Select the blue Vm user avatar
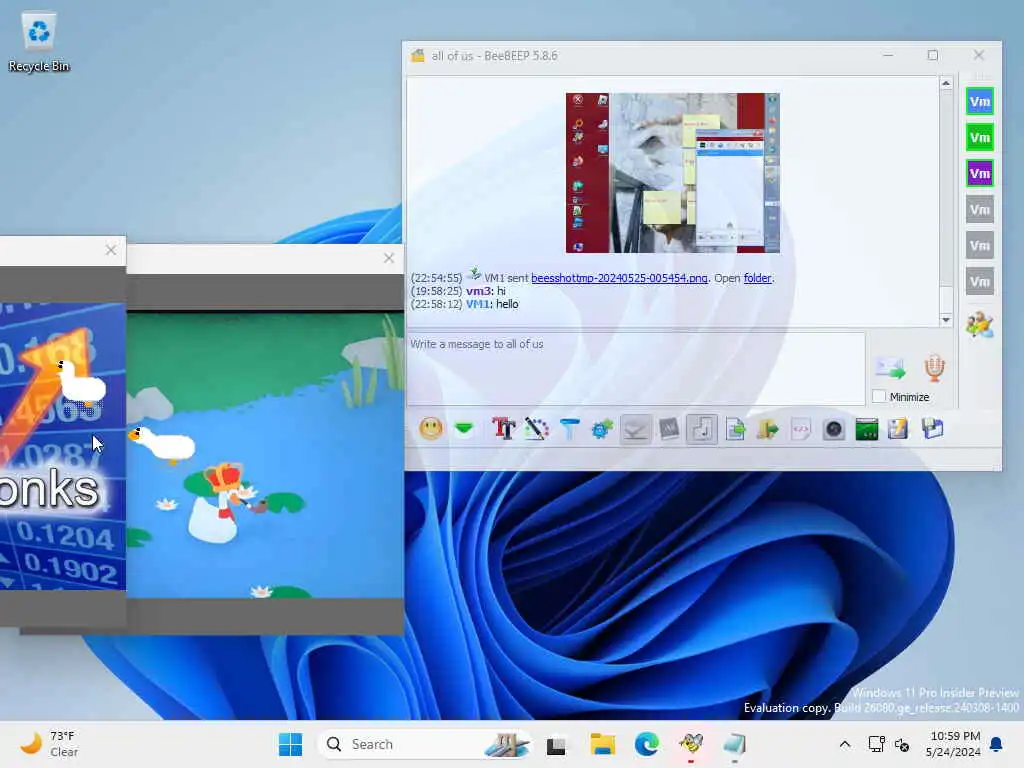 coord(980,102)
